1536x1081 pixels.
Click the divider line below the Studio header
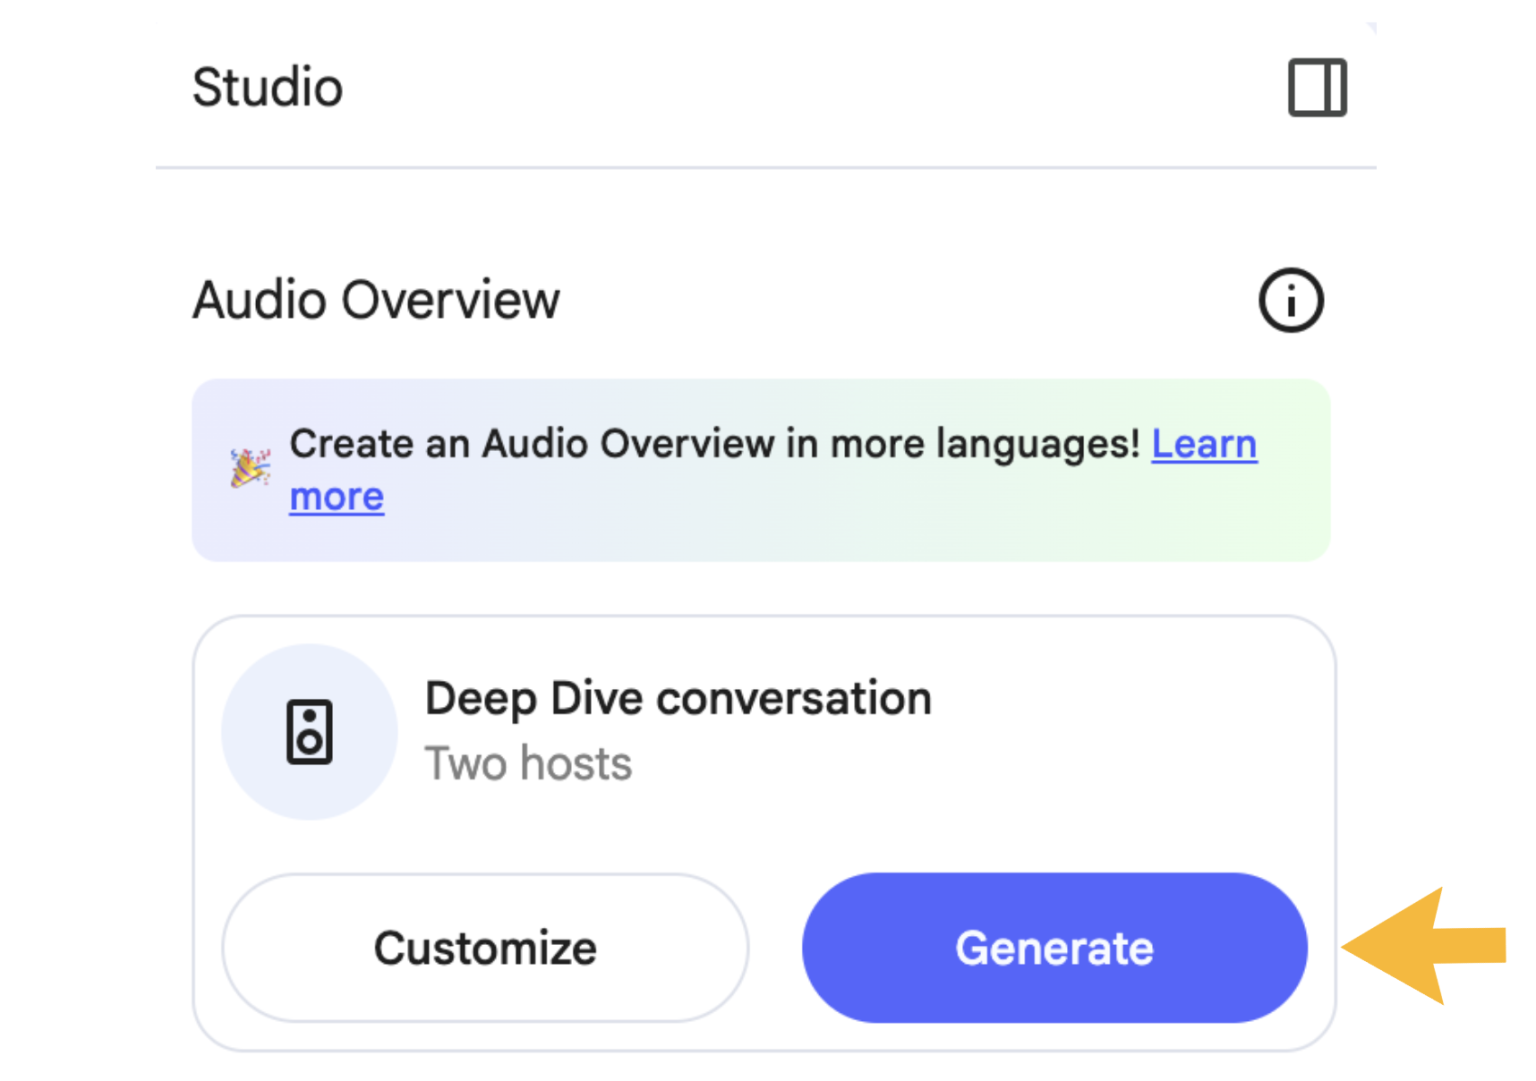coord(766,168)
